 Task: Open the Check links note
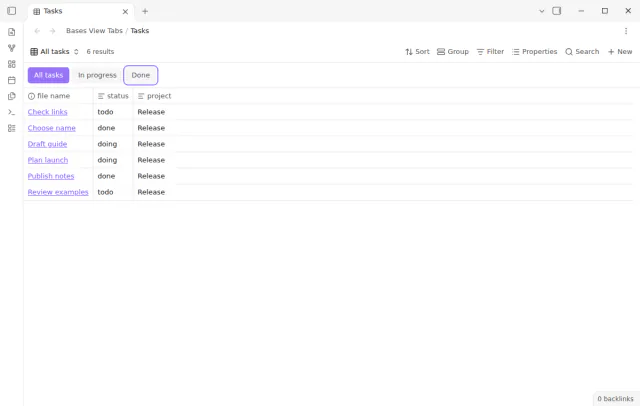[47, 112]
